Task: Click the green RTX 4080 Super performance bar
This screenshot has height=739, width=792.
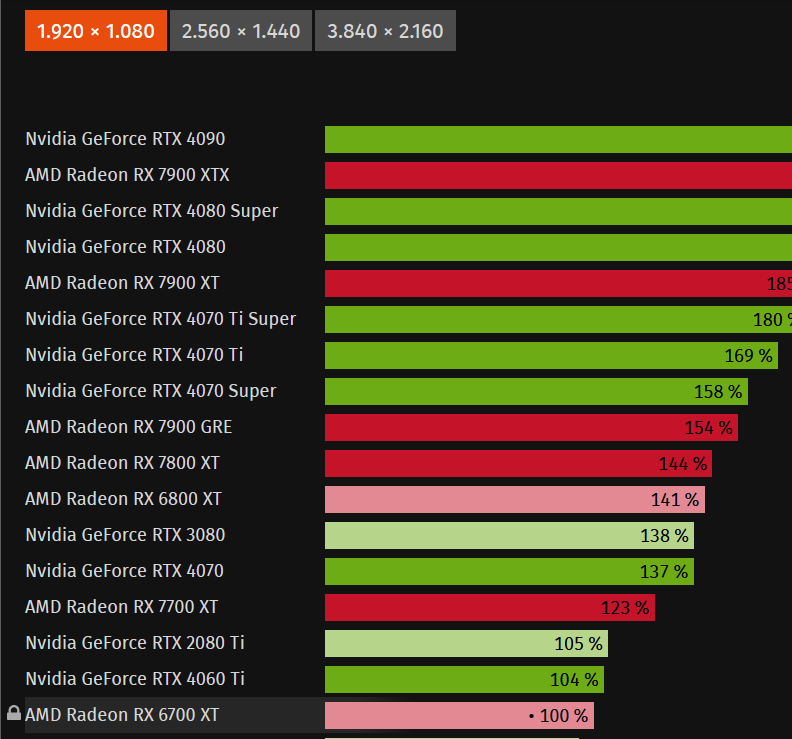Action: (558, 211)
